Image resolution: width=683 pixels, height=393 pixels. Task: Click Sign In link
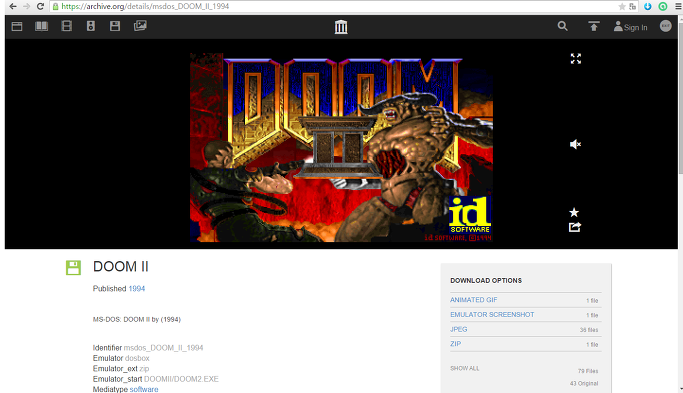(630, 27)
